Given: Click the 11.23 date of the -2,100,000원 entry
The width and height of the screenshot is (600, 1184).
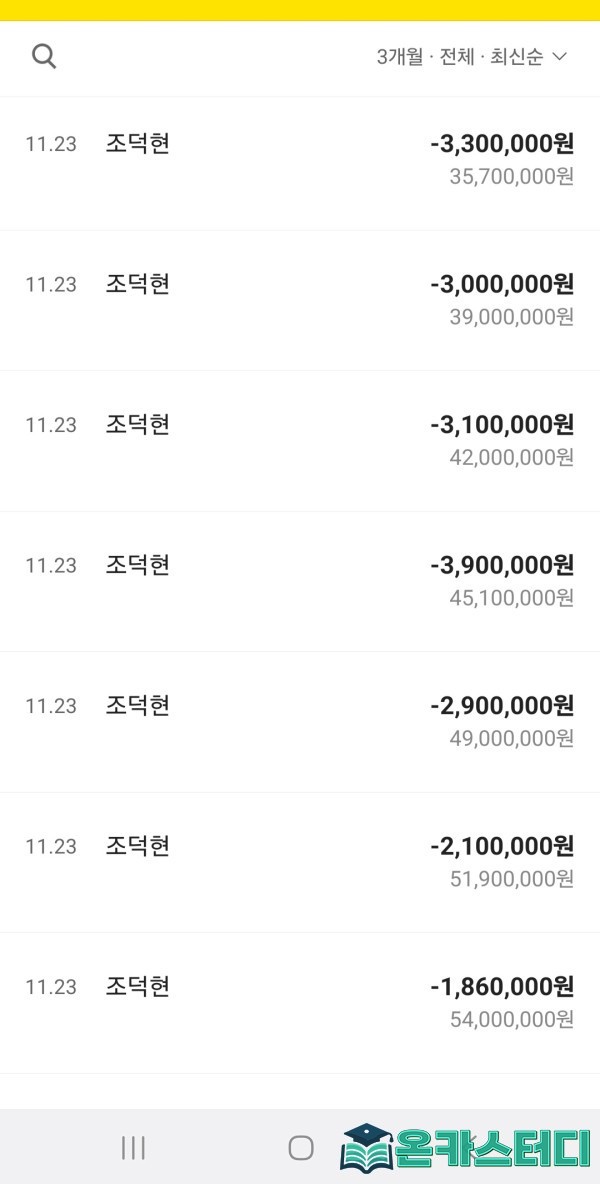Looking at the screenshot, I should (51, 847).
